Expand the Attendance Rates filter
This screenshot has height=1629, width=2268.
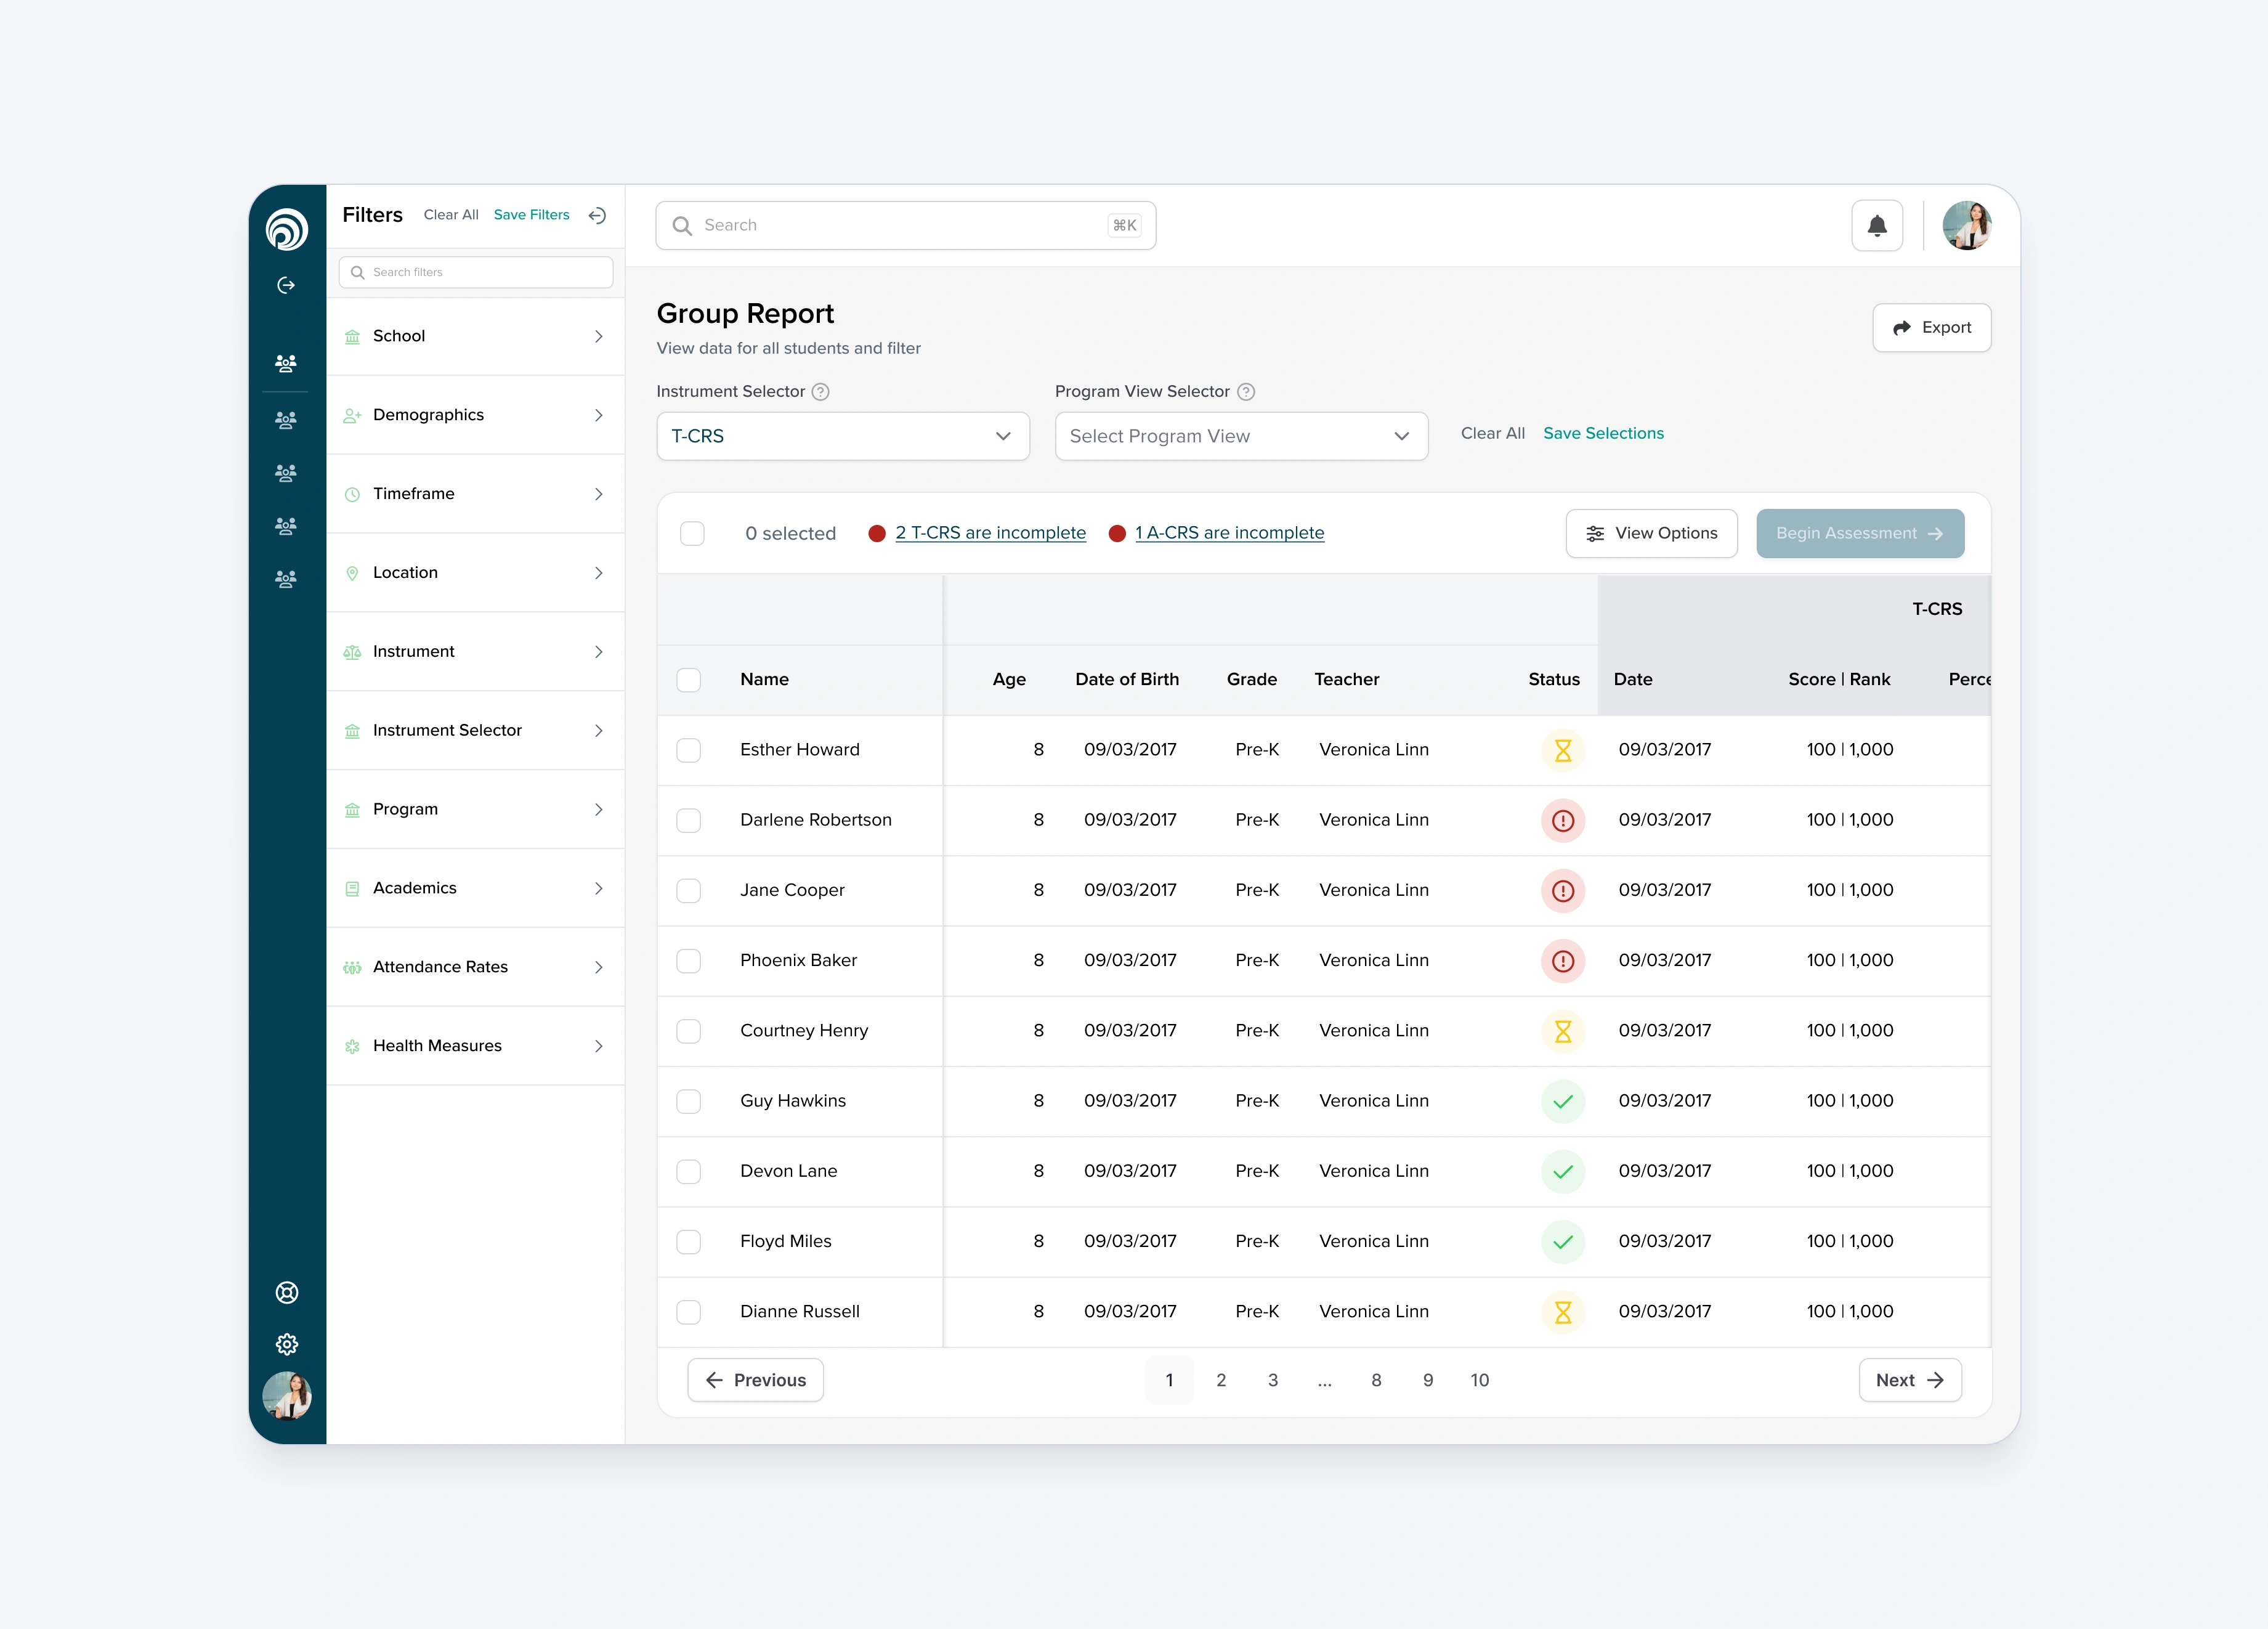click(475, 967)
